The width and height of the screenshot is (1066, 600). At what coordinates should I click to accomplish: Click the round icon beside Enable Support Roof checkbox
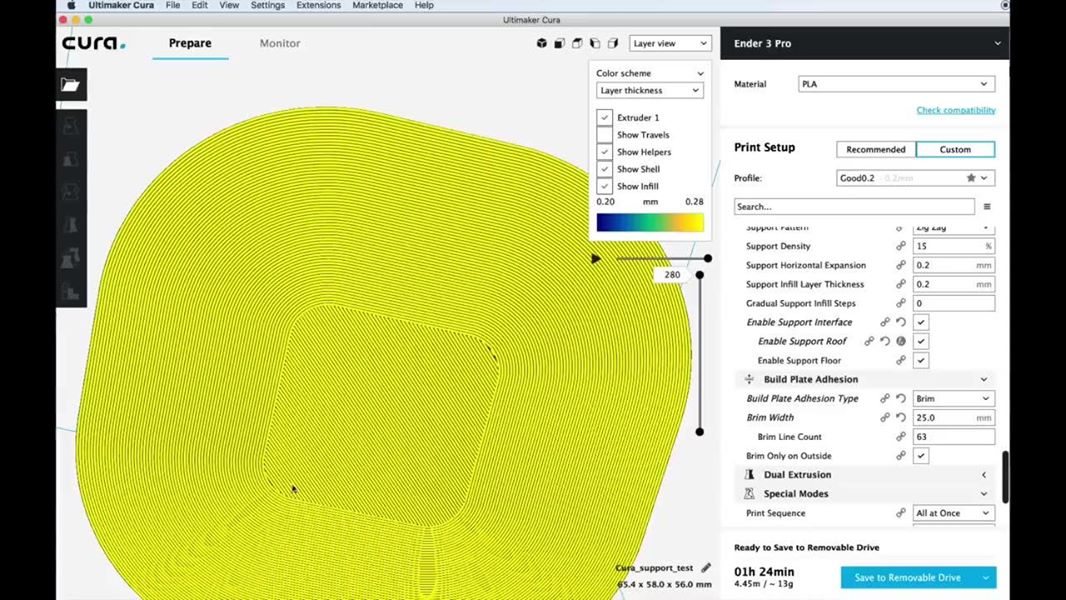coord(901,341)
